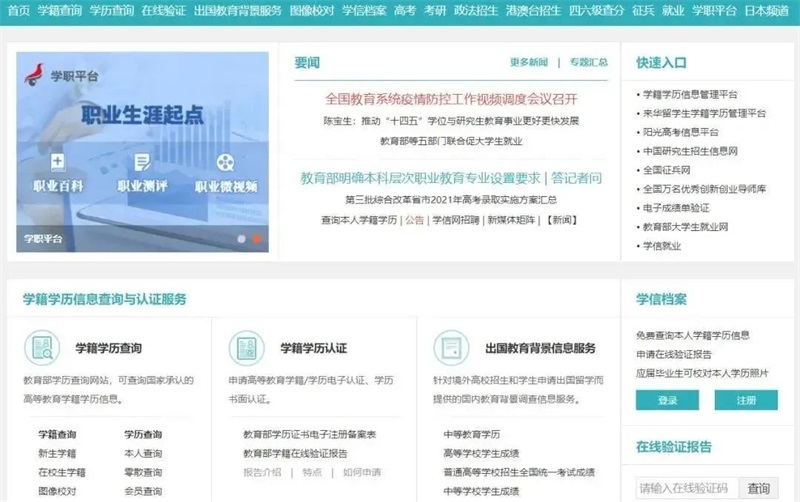Click the 出国教育背景信息服务 icon
The width and height of the screenshot is (800, 502).
451,348
